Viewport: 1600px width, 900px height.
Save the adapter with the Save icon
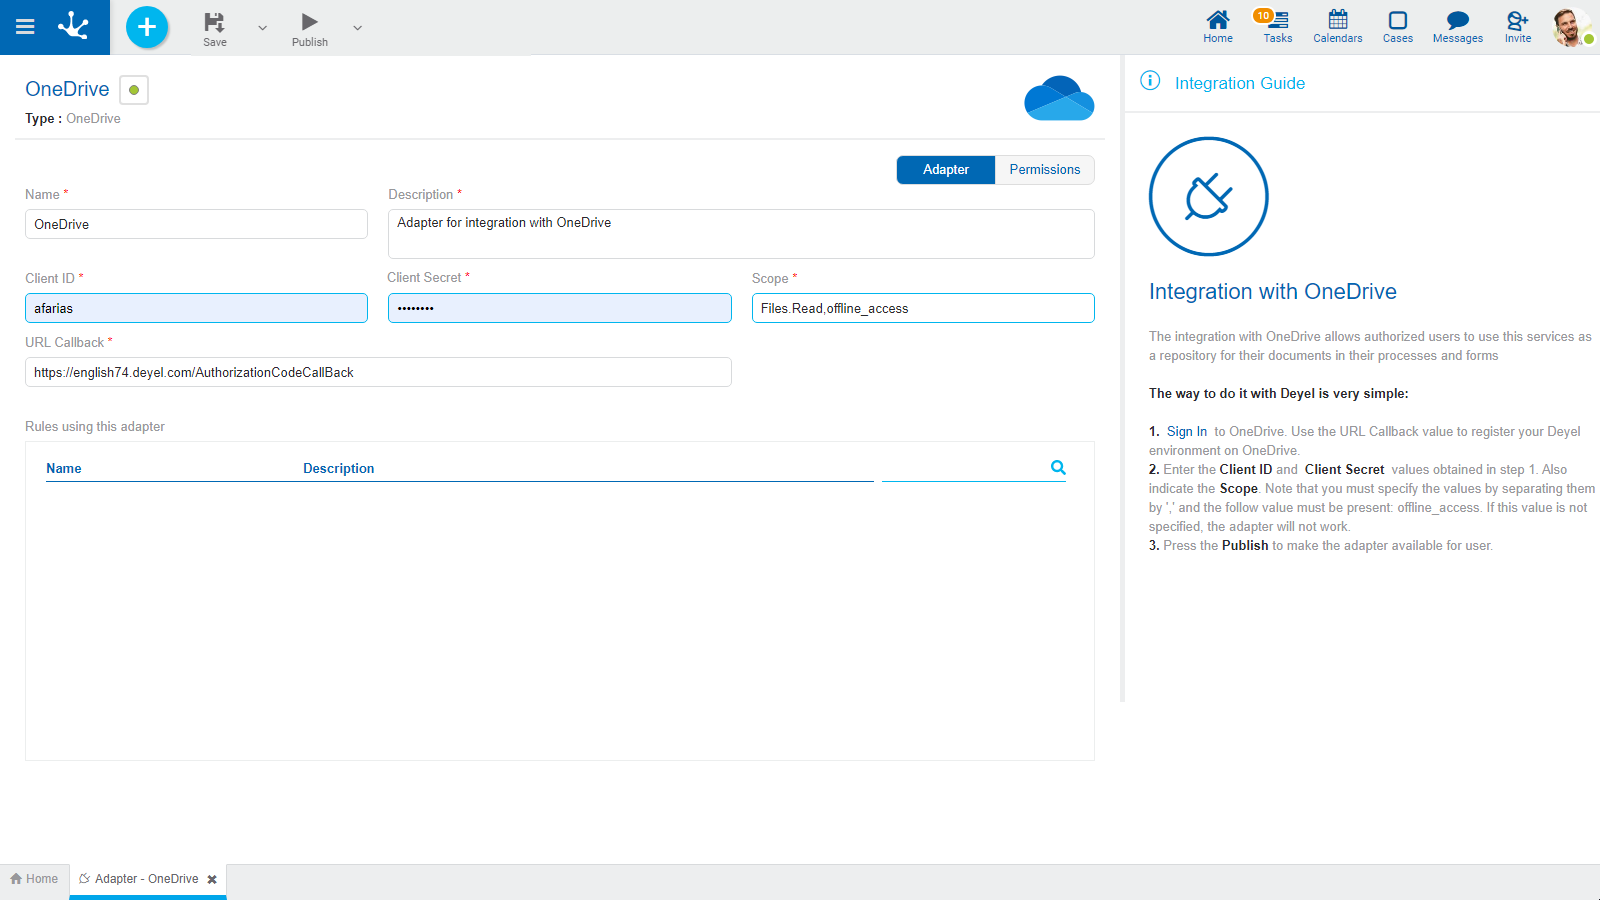click(214, 28)
